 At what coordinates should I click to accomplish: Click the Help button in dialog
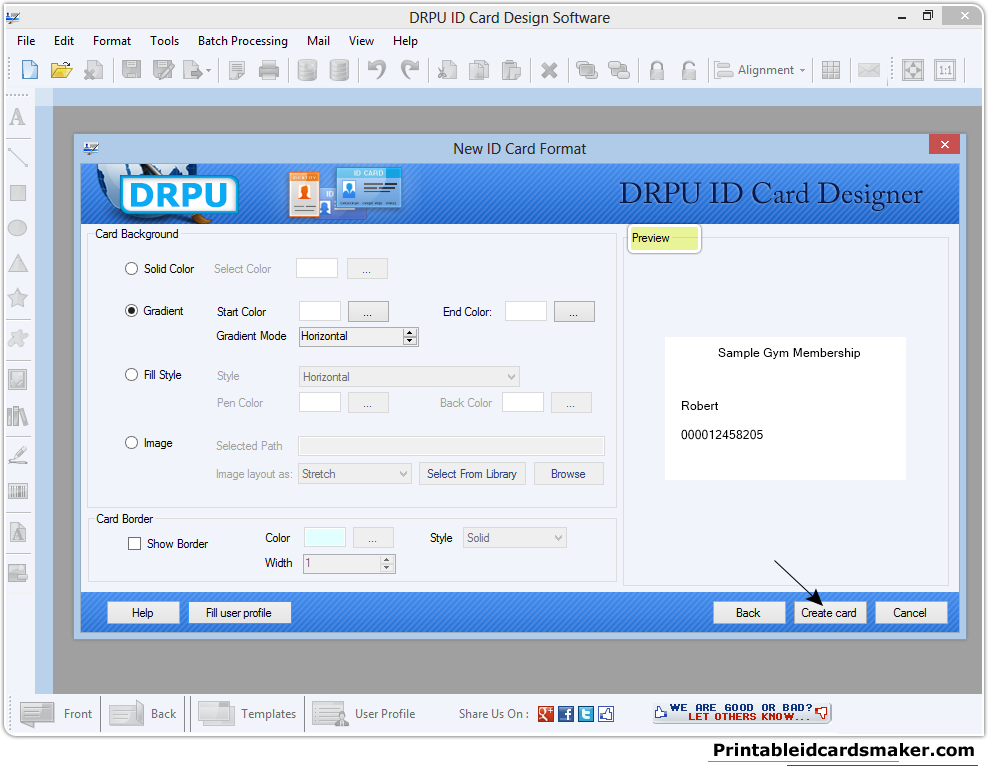click(142, 613)
